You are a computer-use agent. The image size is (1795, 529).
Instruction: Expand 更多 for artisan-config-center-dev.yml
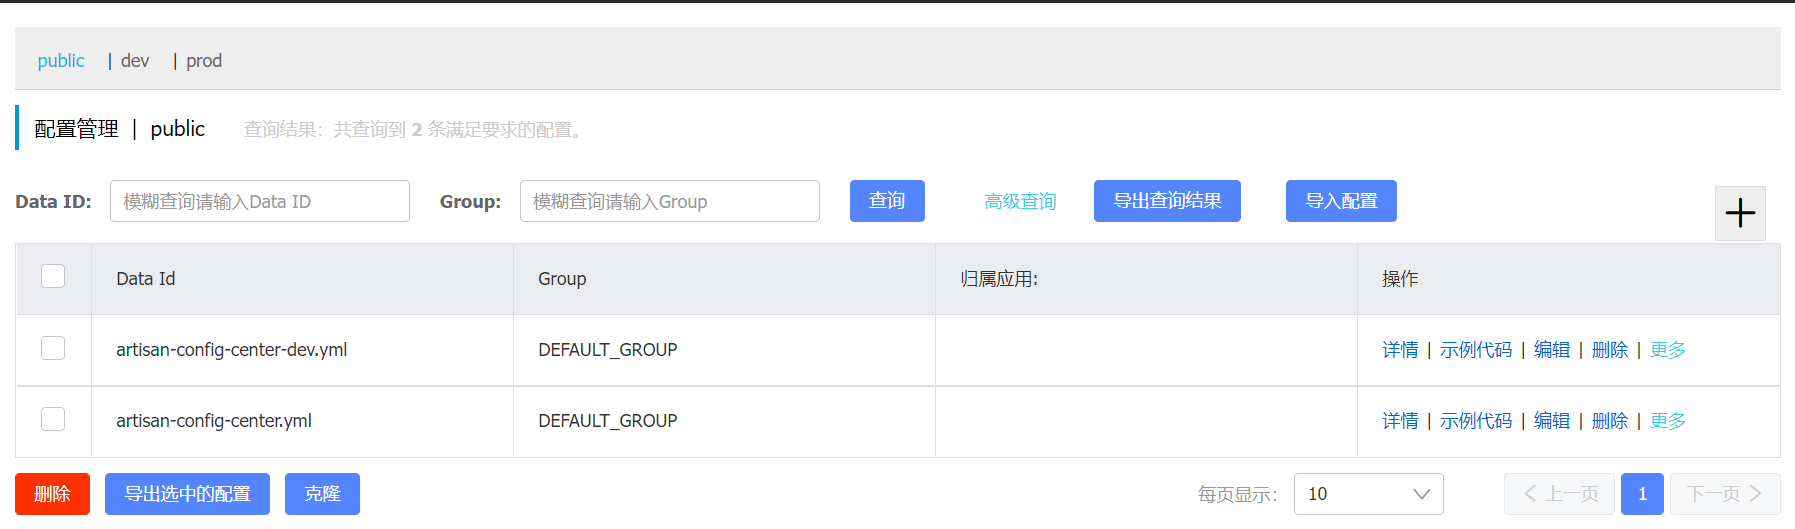click(x=1668, y=350)
